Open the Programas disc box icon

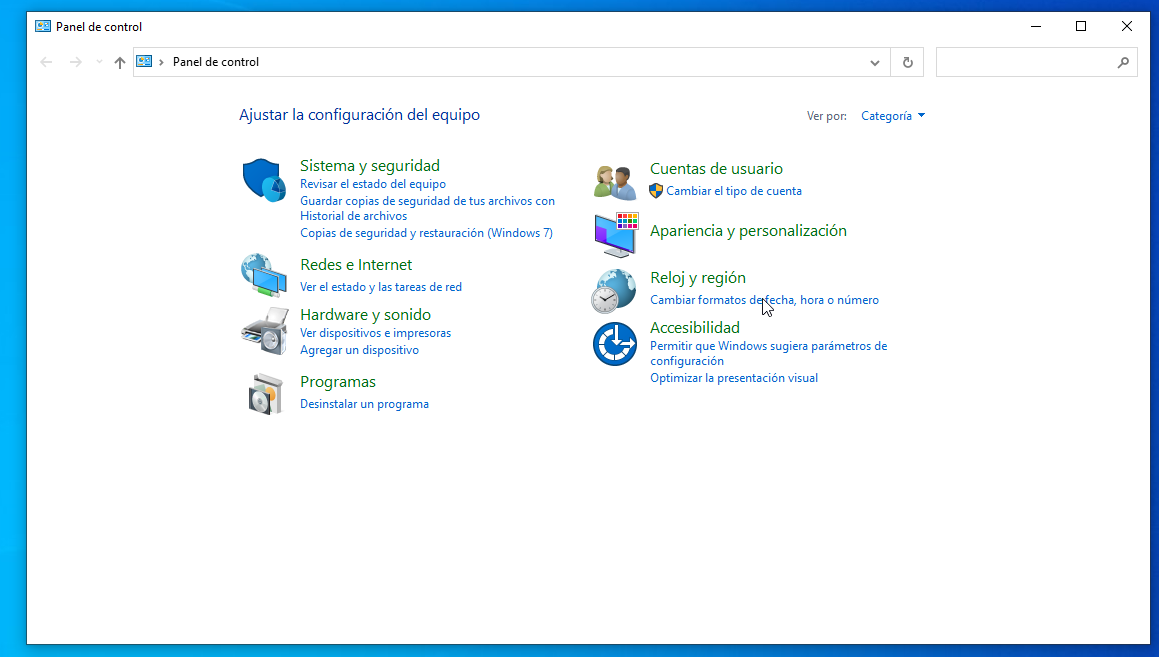pos(265,394)
